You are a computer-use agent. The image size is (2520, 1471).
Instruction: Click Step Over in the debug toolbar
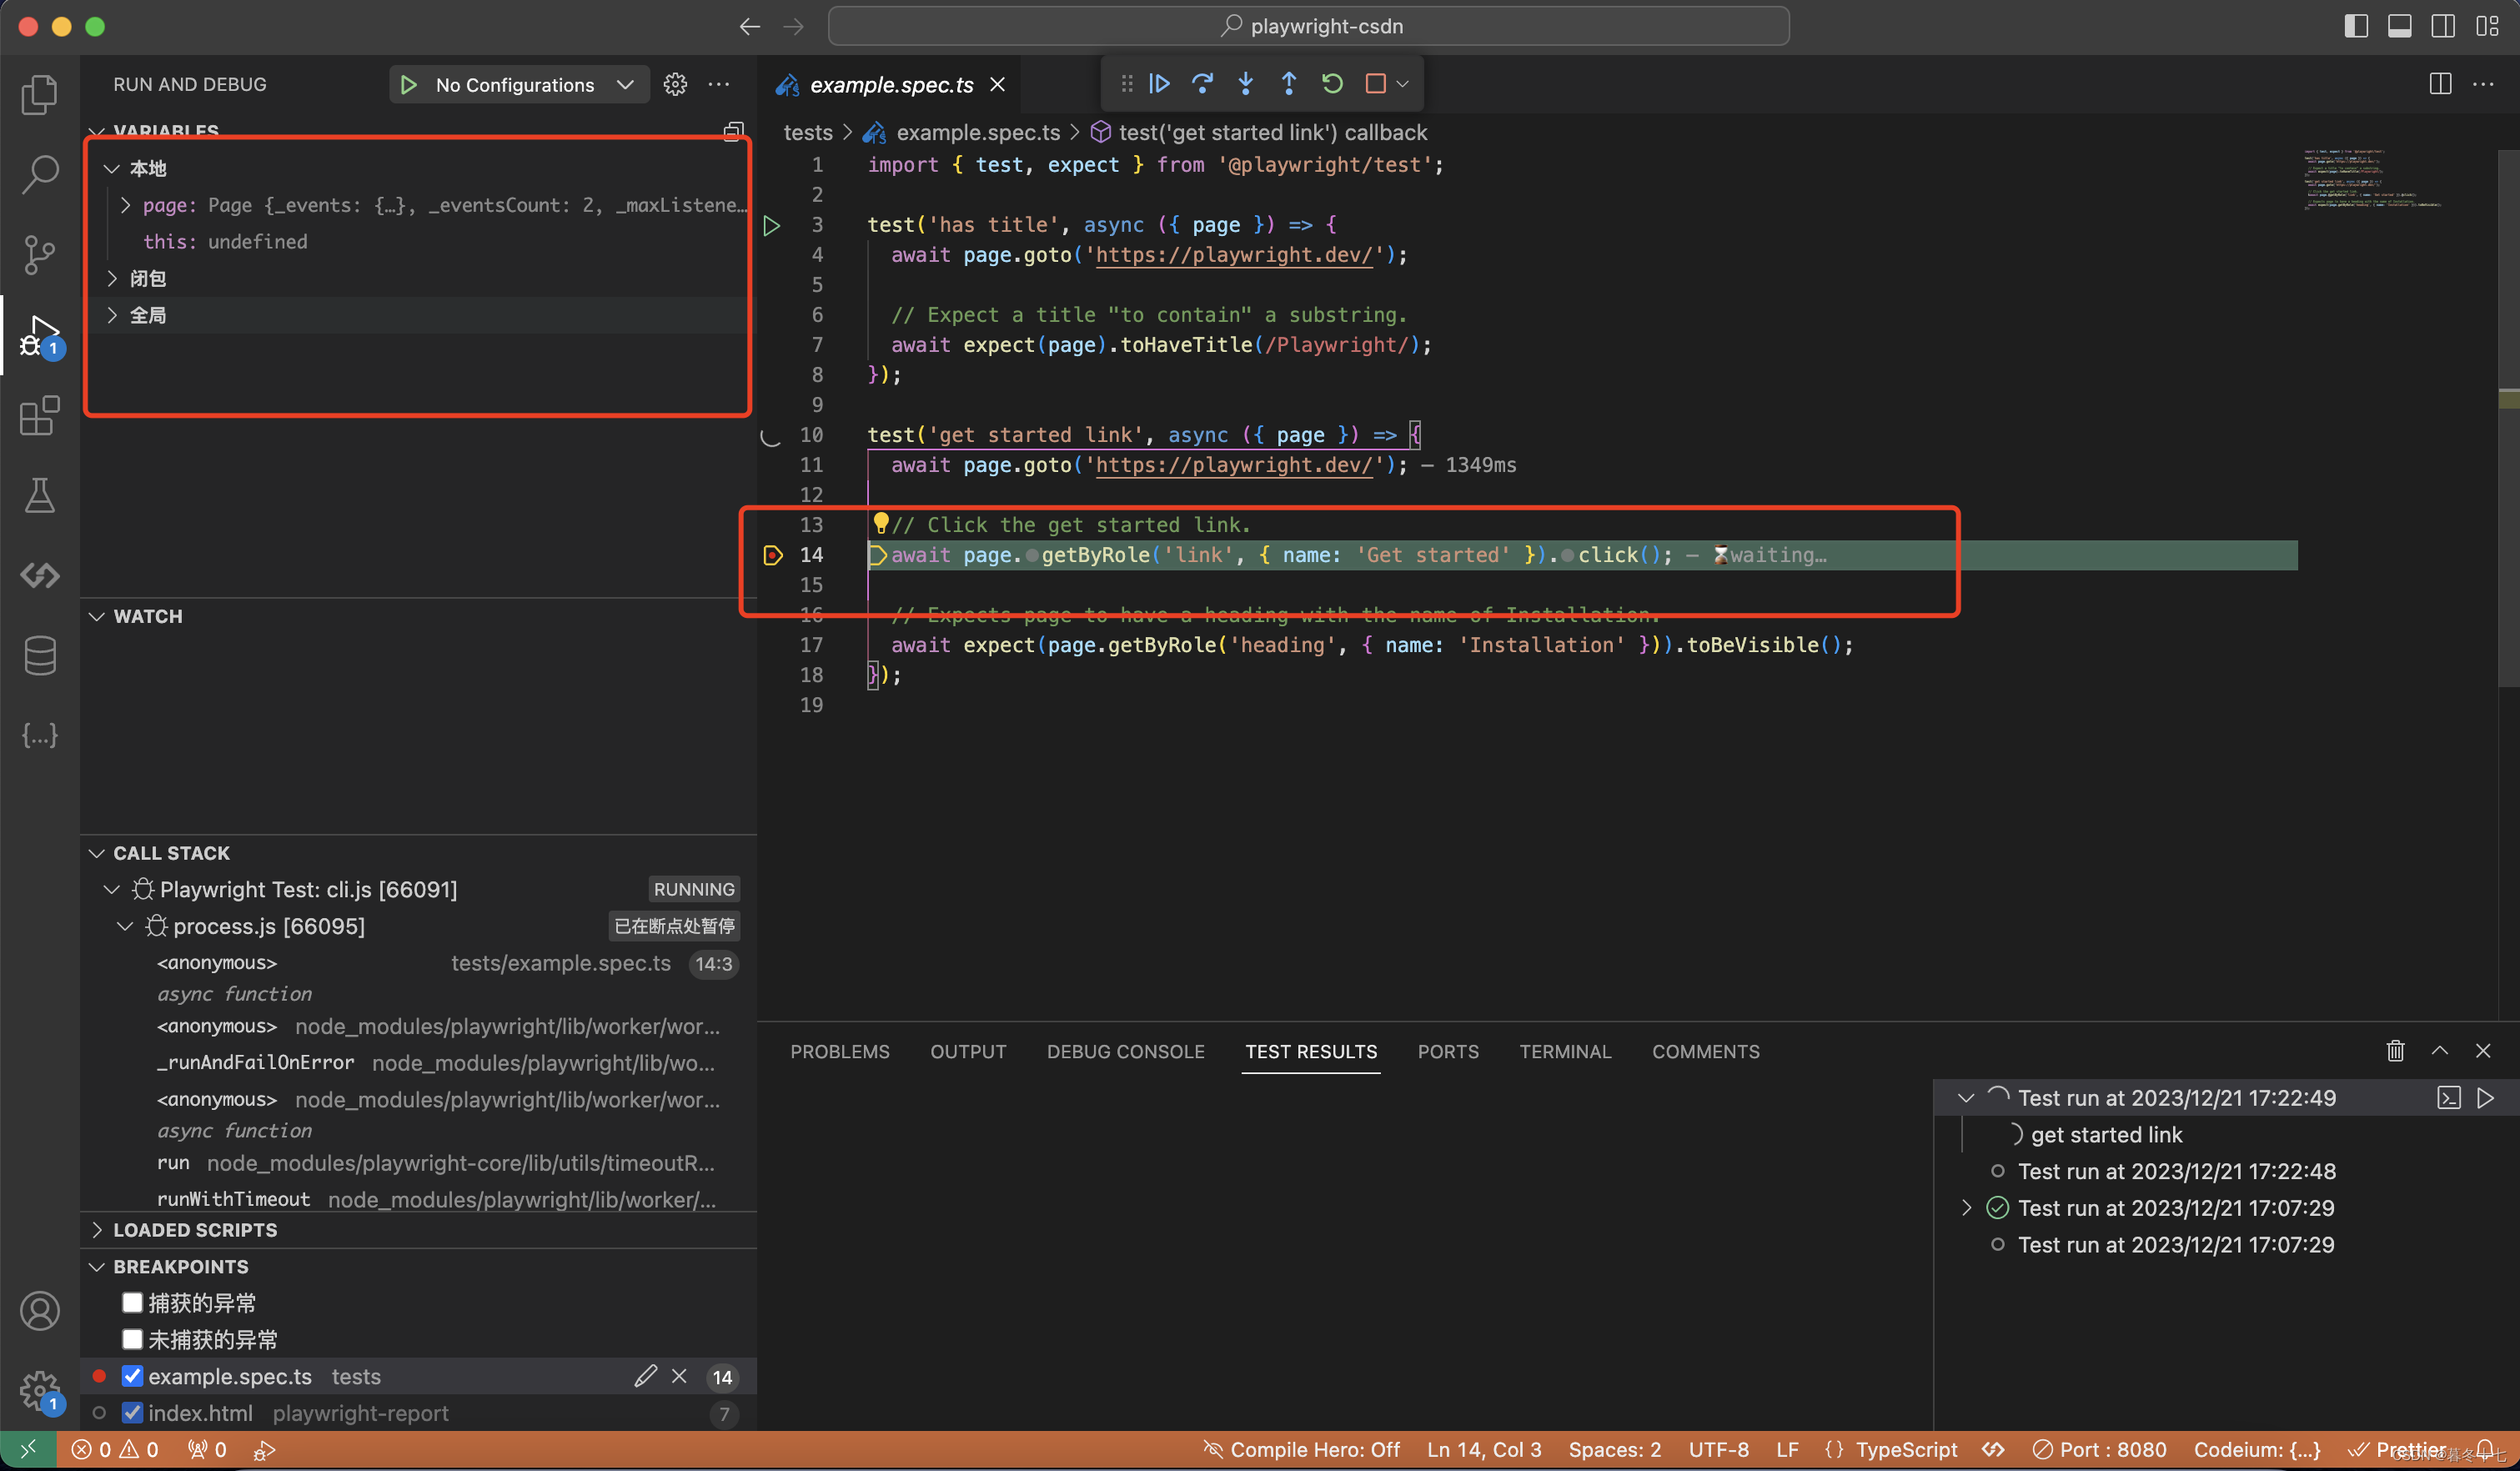pos(1203,84)
